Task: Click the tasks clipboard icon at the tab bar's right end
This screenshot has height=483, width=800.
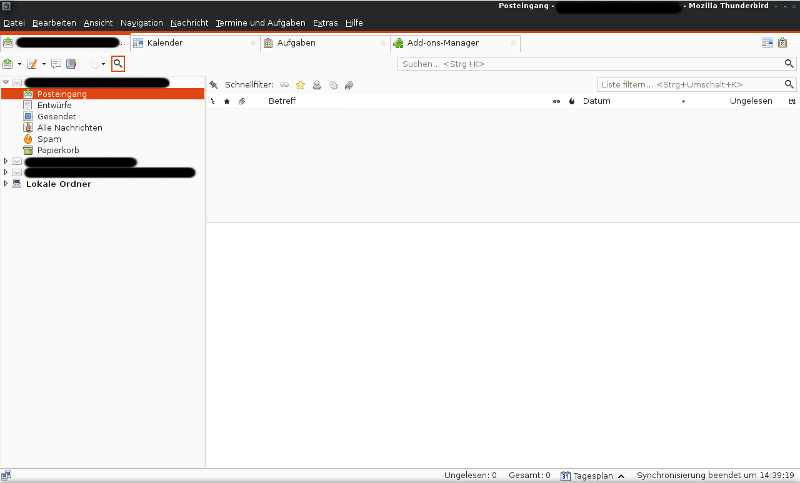Action: (783, 43)
